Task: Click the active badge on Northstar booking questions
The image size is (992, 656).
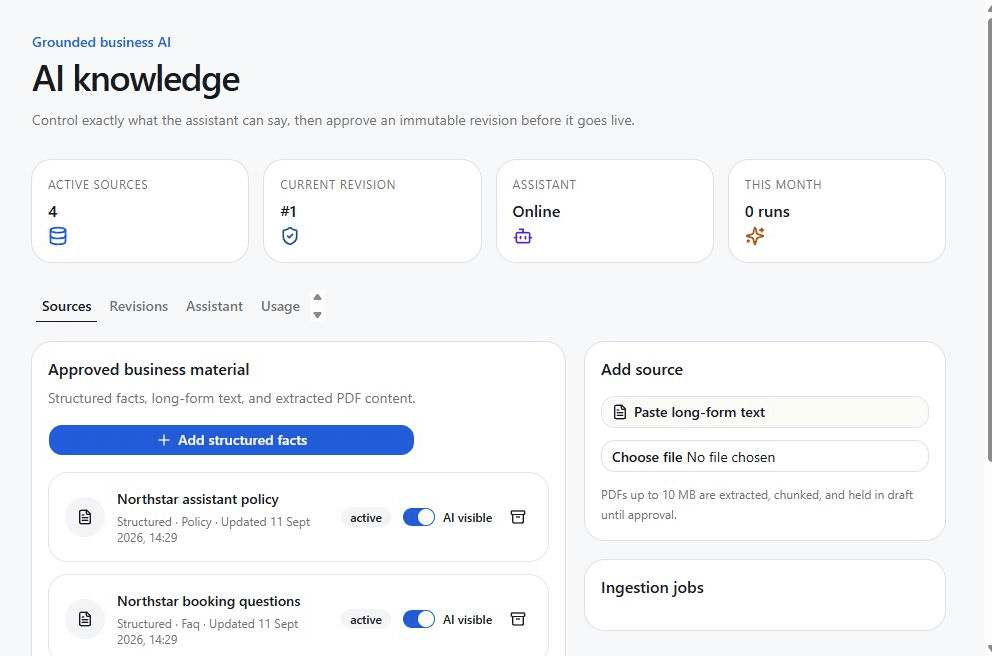Action: pos(366,619)
